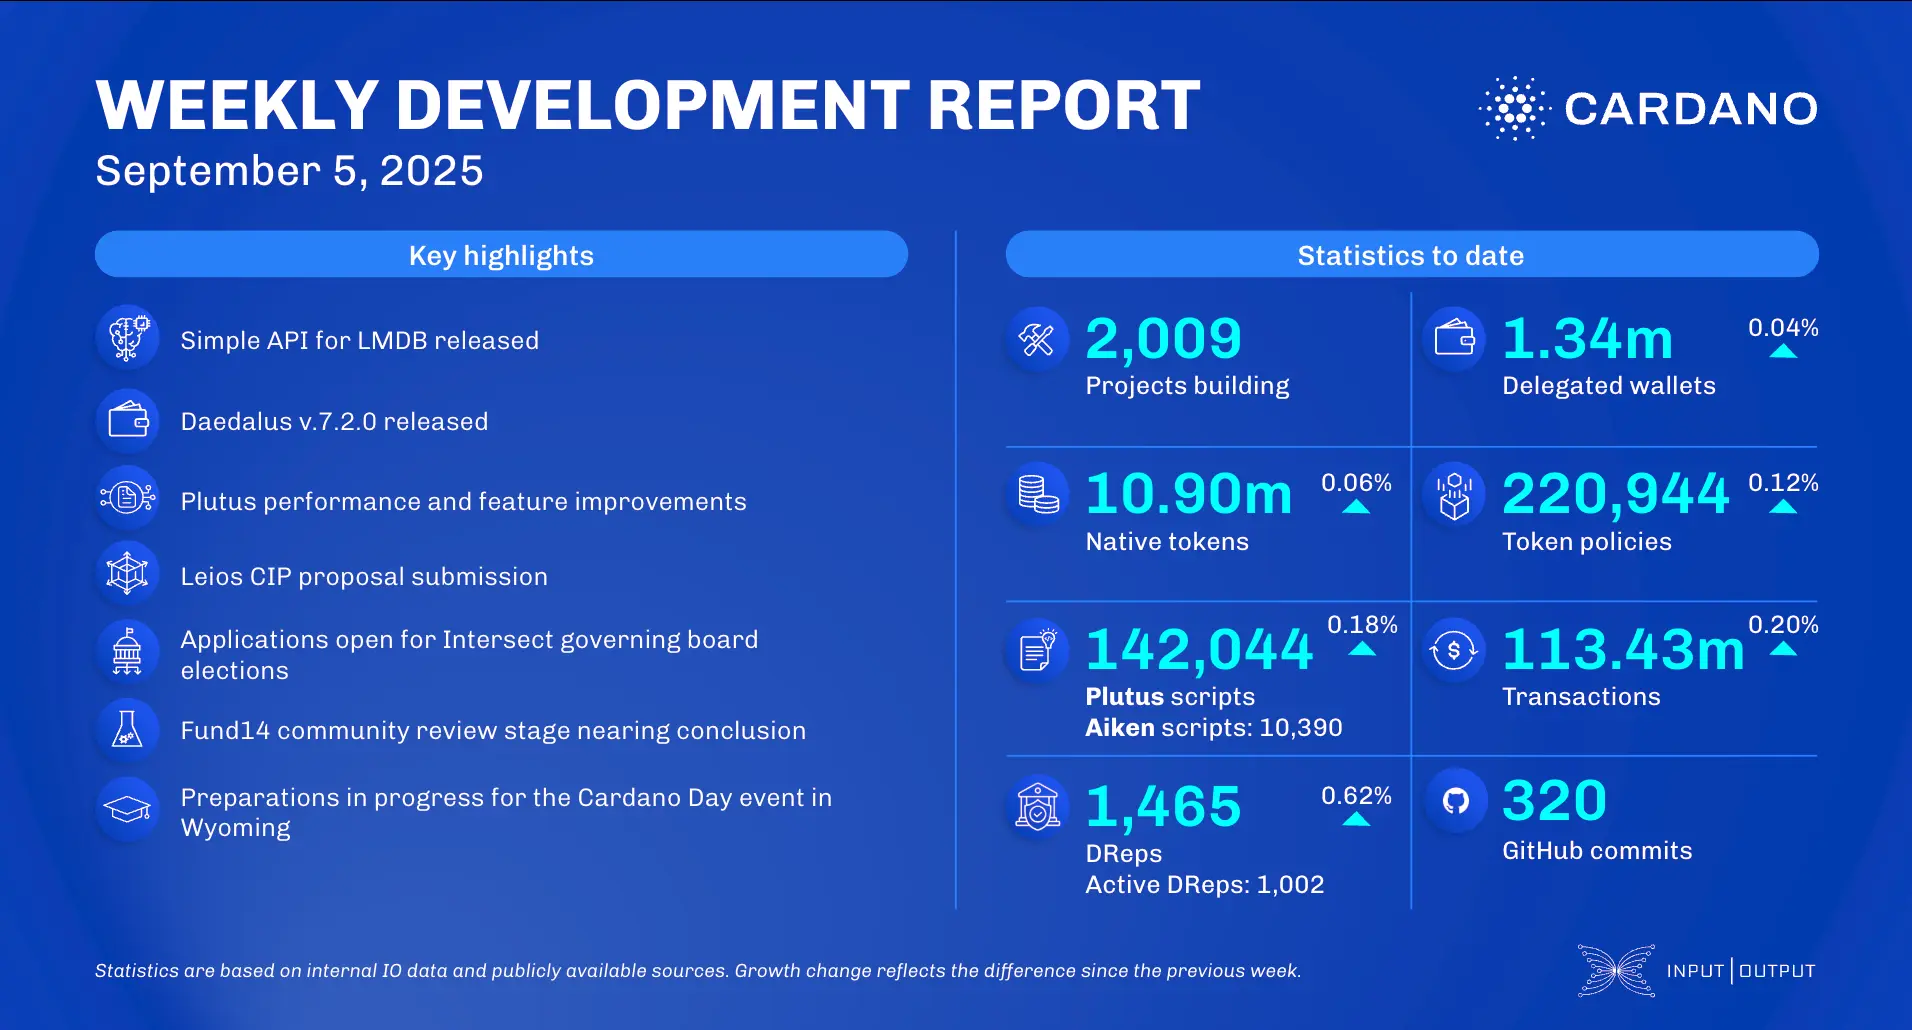1912x1030 pixels.
Task: Click the DReps building shield icon
Action: [x=1038, y=806]
